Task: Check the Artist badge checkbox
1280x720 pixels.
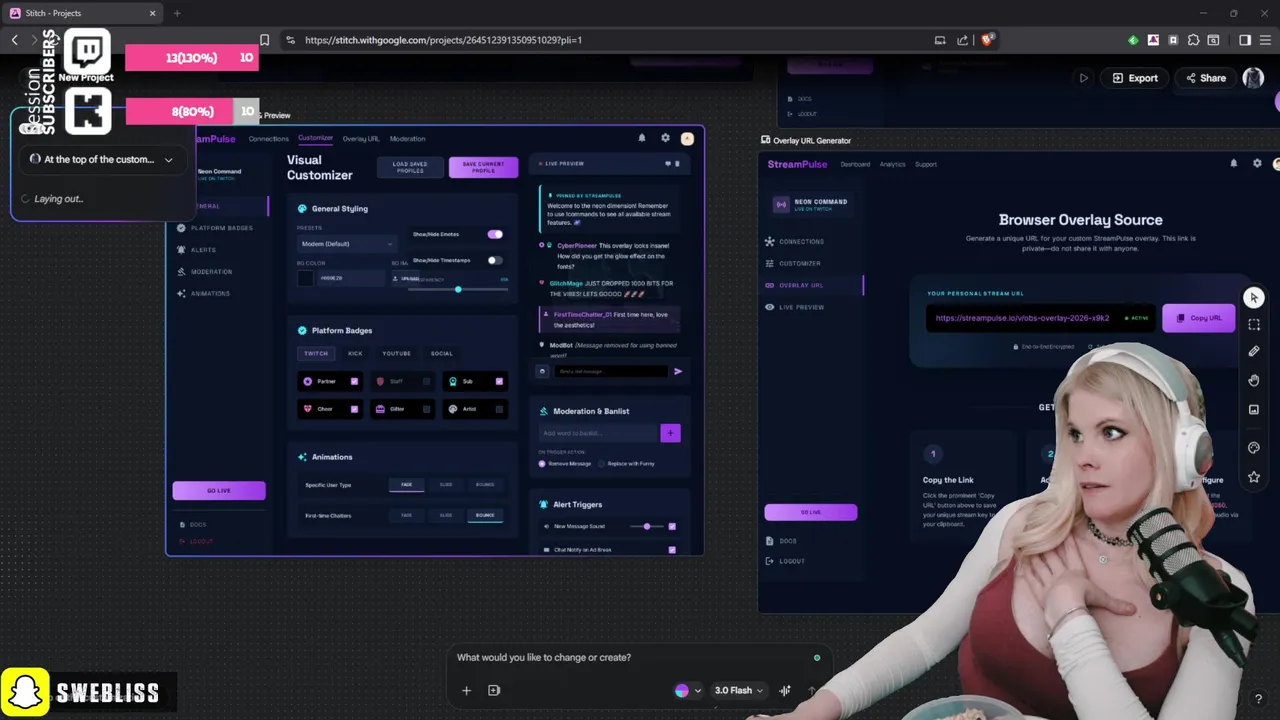Action: 499,409
